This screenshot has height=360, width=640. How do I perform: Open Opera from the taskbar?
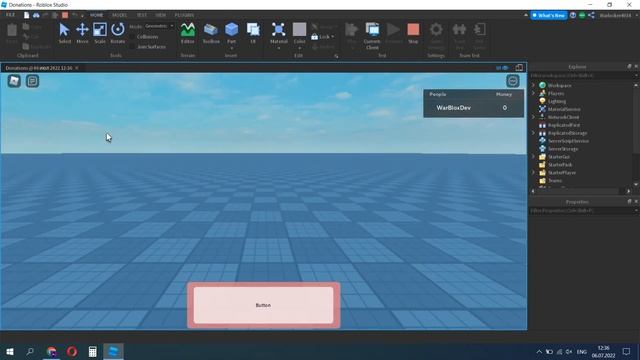click(72, 351)
